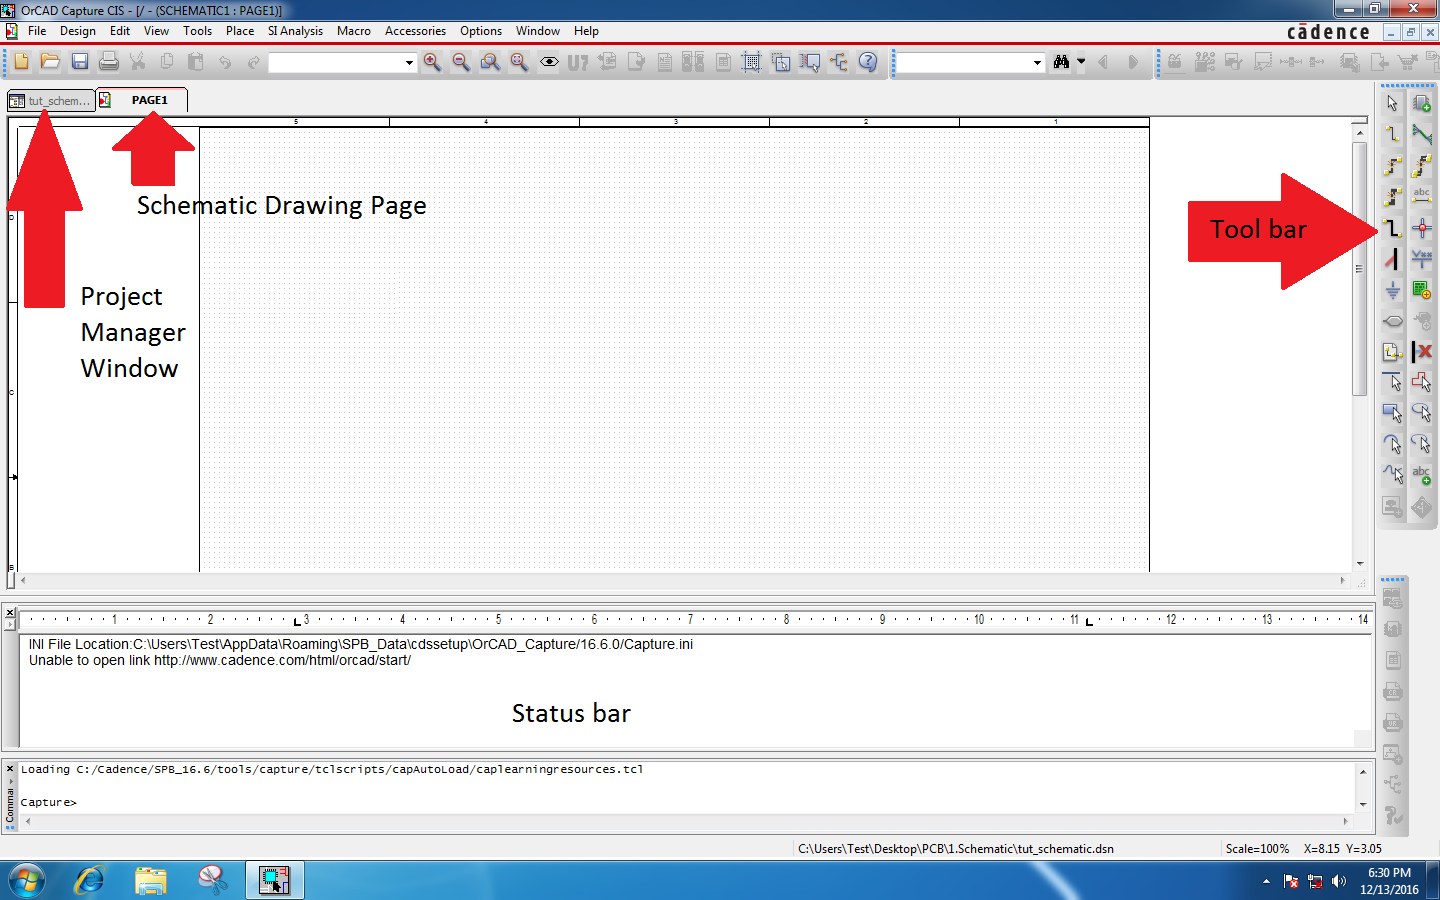Image resolution: width=1440 pixels, height=900 pixels.
Task: Open the Place menu
Action: pos(240,31)
